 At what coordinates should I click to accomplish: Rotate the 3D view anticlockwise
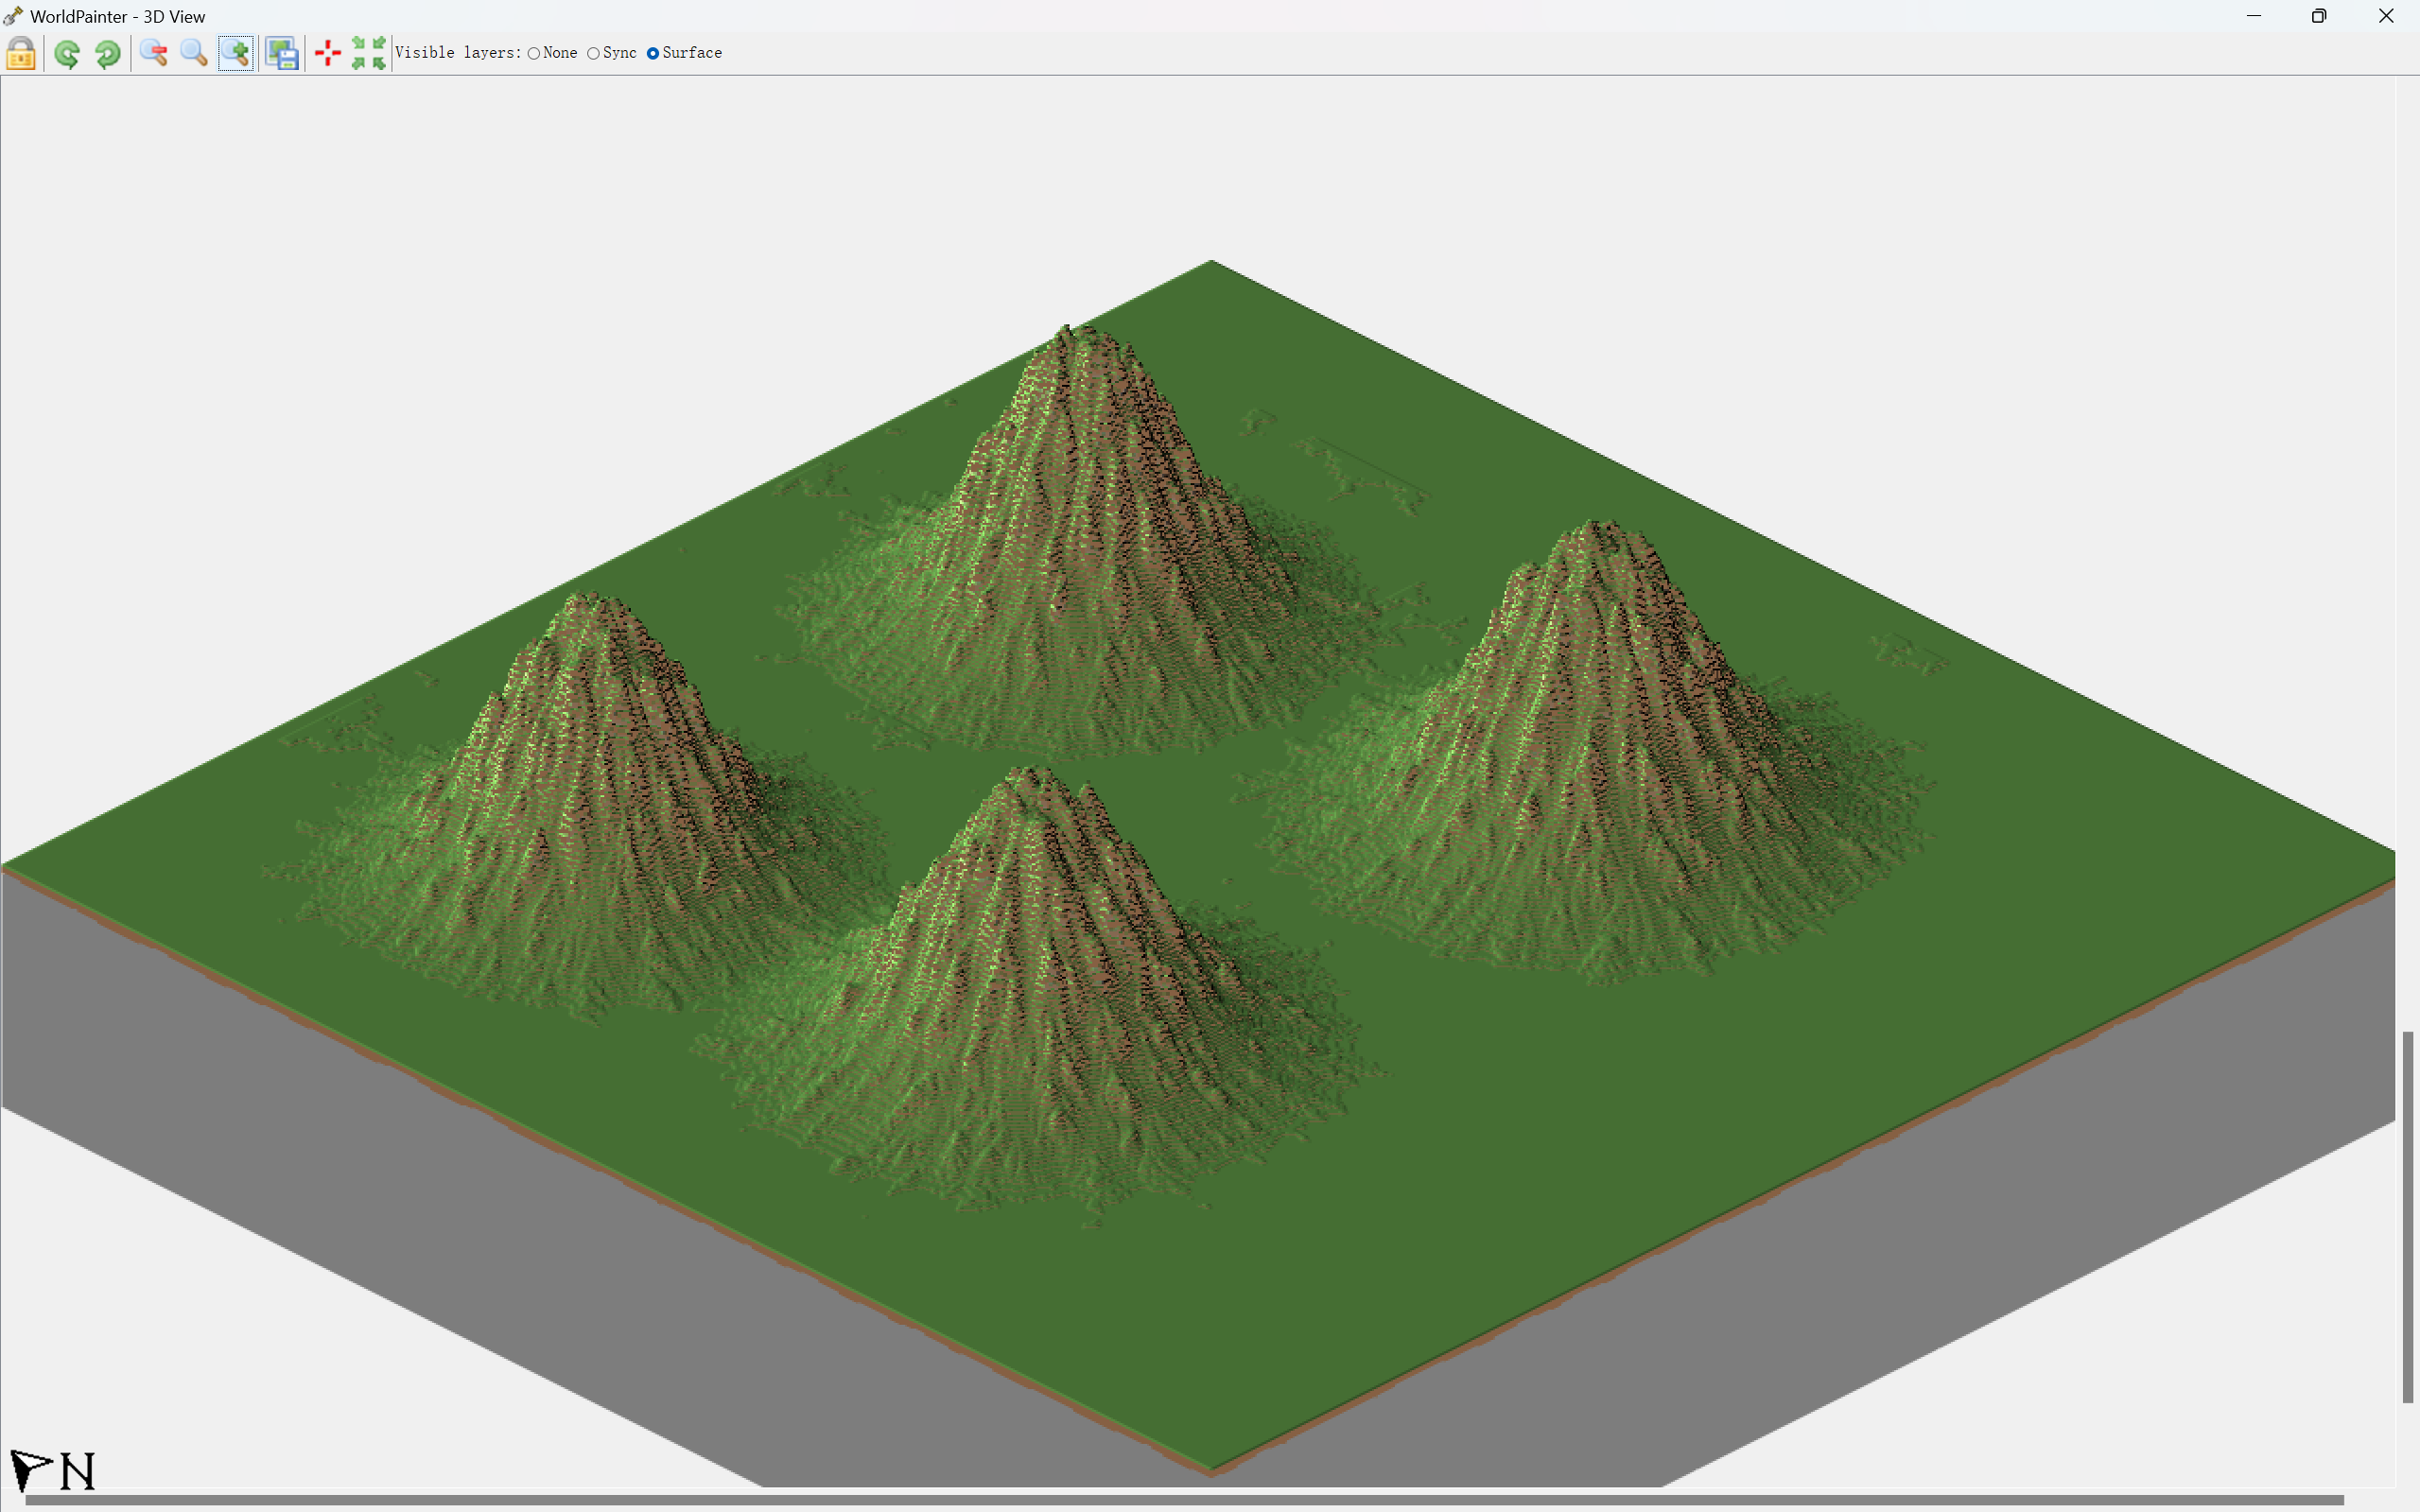[x=67, y=53]
